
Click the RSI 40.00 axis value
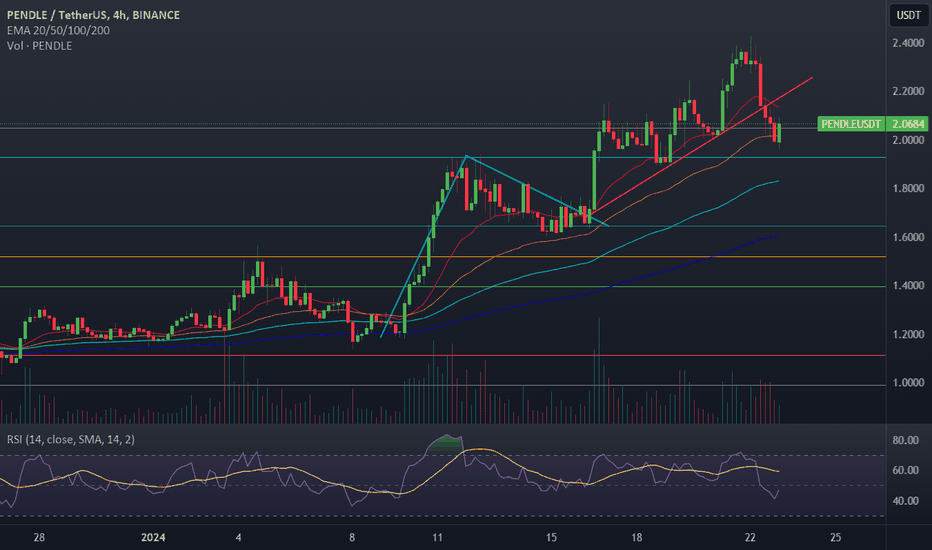tap(905, 501)
